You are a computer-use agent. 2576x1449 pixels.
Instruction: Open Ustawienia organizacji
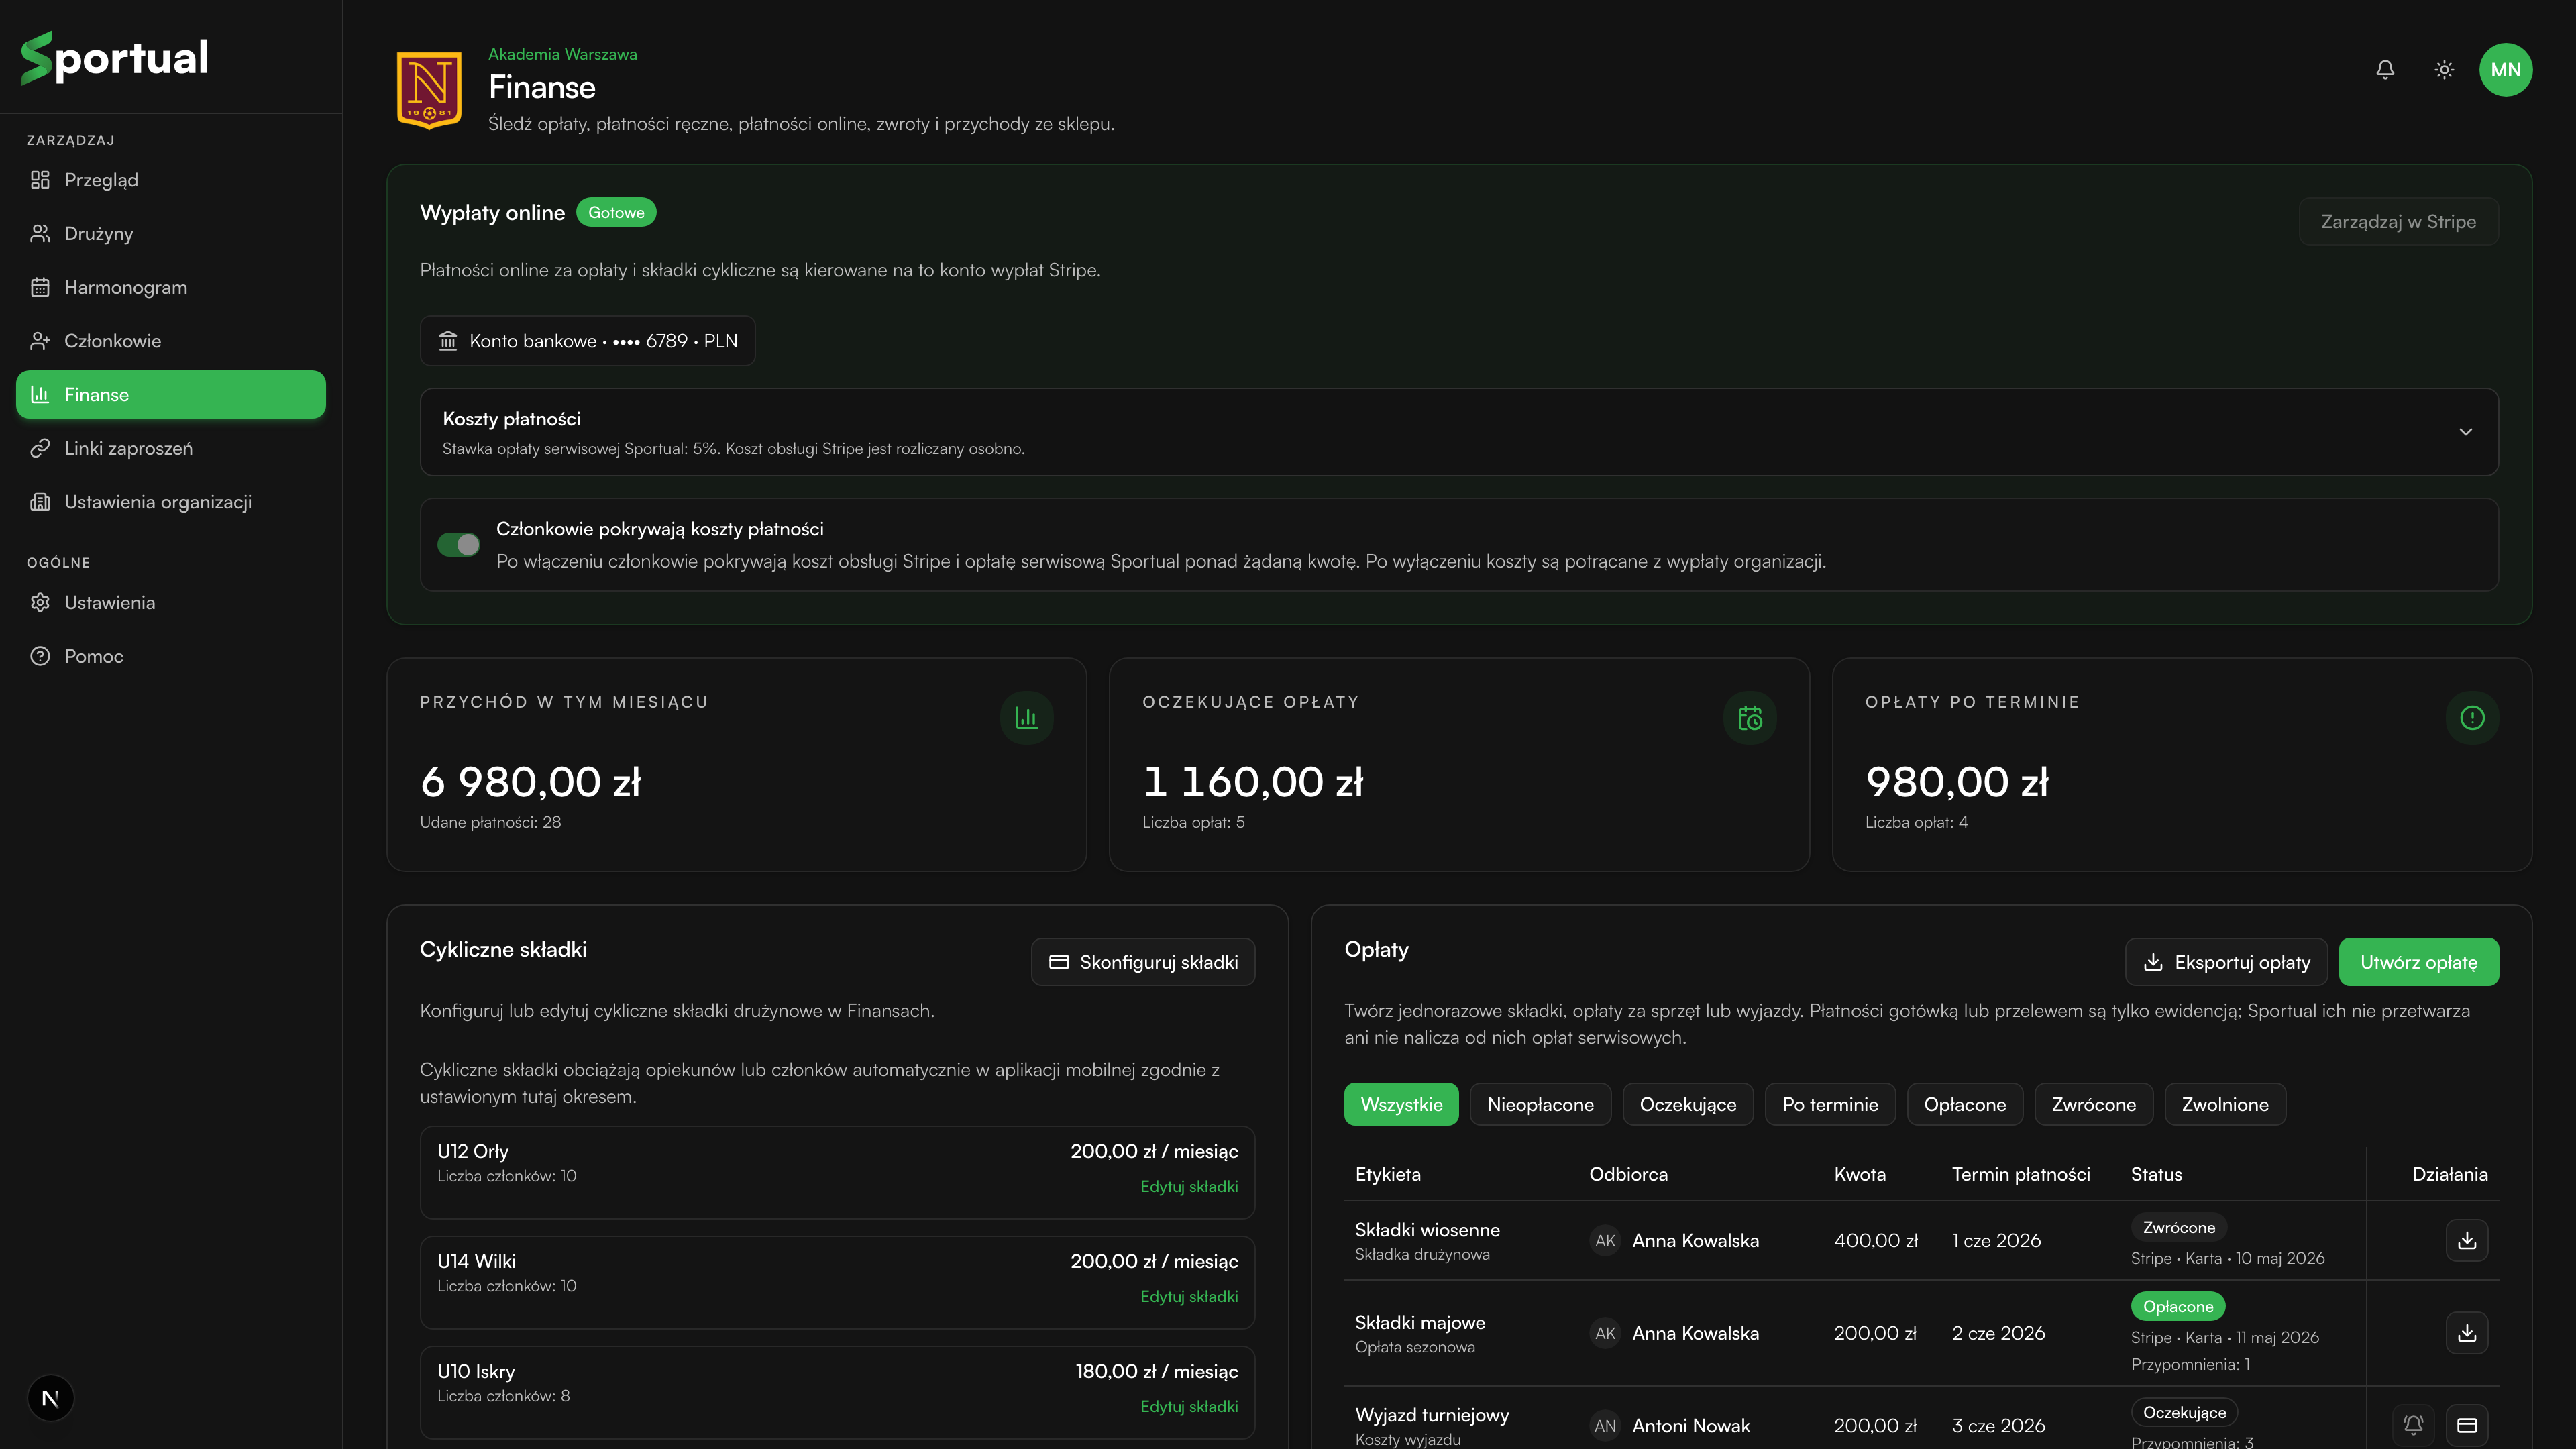tap(171, 502)
